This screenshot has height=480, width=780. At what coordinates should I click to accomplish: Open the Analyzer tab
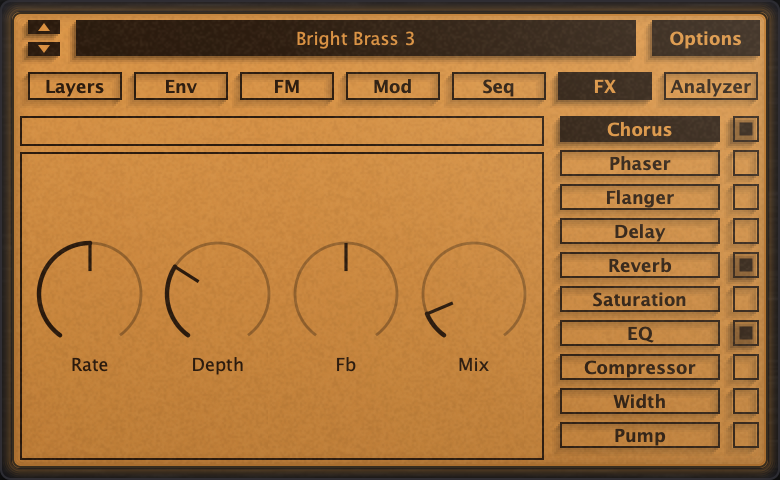[x=710, y=87]
